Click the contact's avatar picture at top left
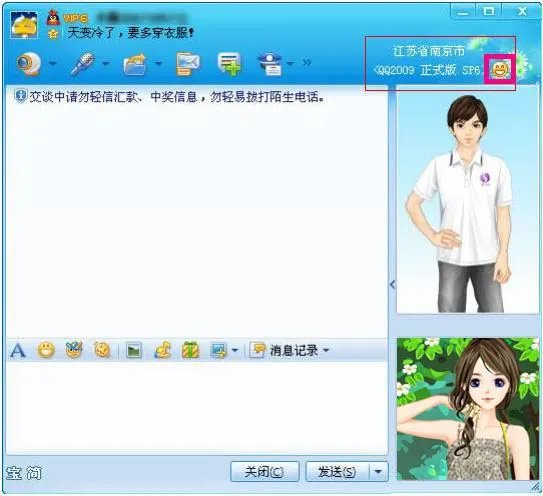 tap(24, 25)
